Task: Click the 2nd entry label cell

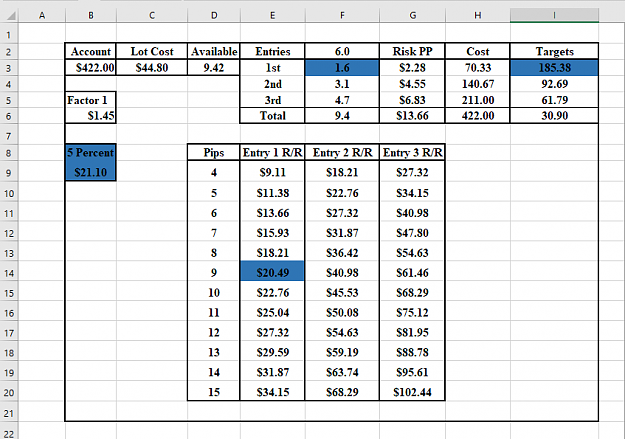Action: click(x=273, y=84)
